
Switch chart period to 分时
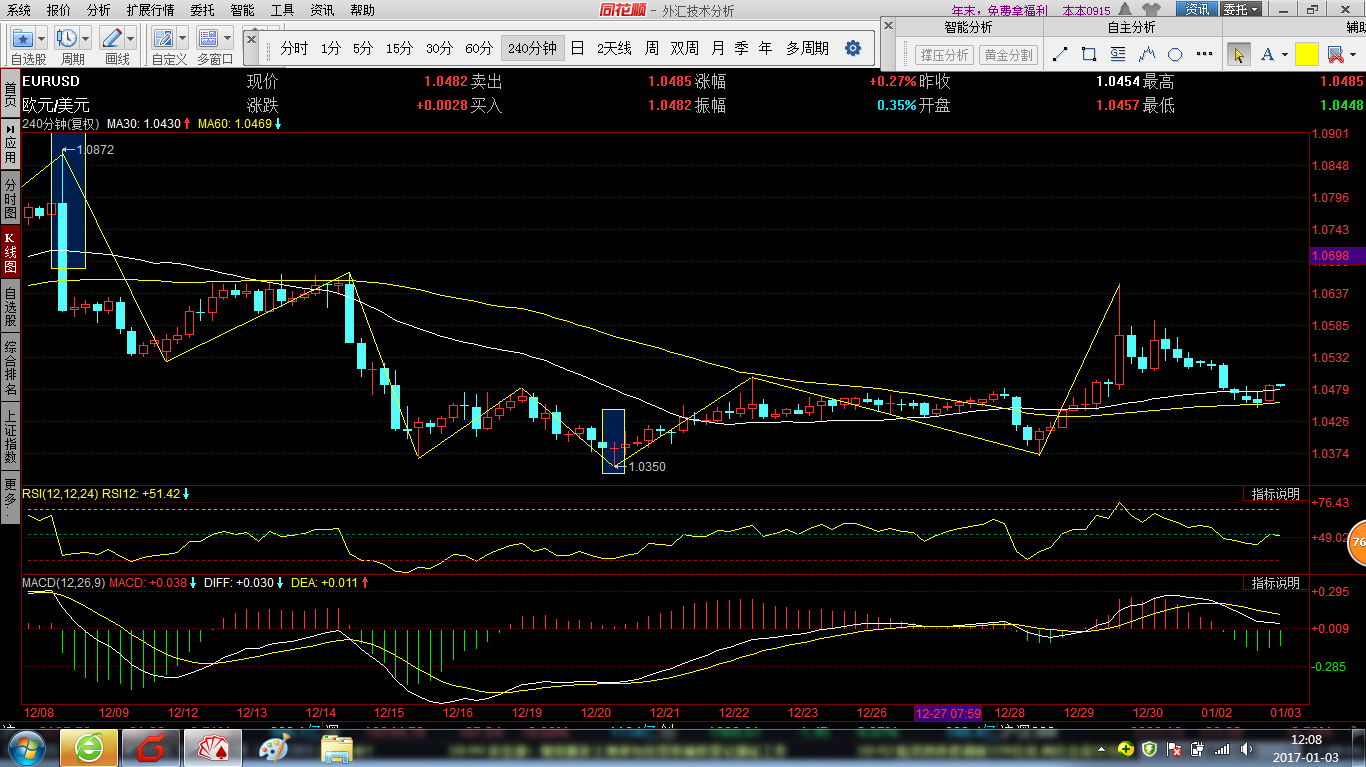(294, 48)
